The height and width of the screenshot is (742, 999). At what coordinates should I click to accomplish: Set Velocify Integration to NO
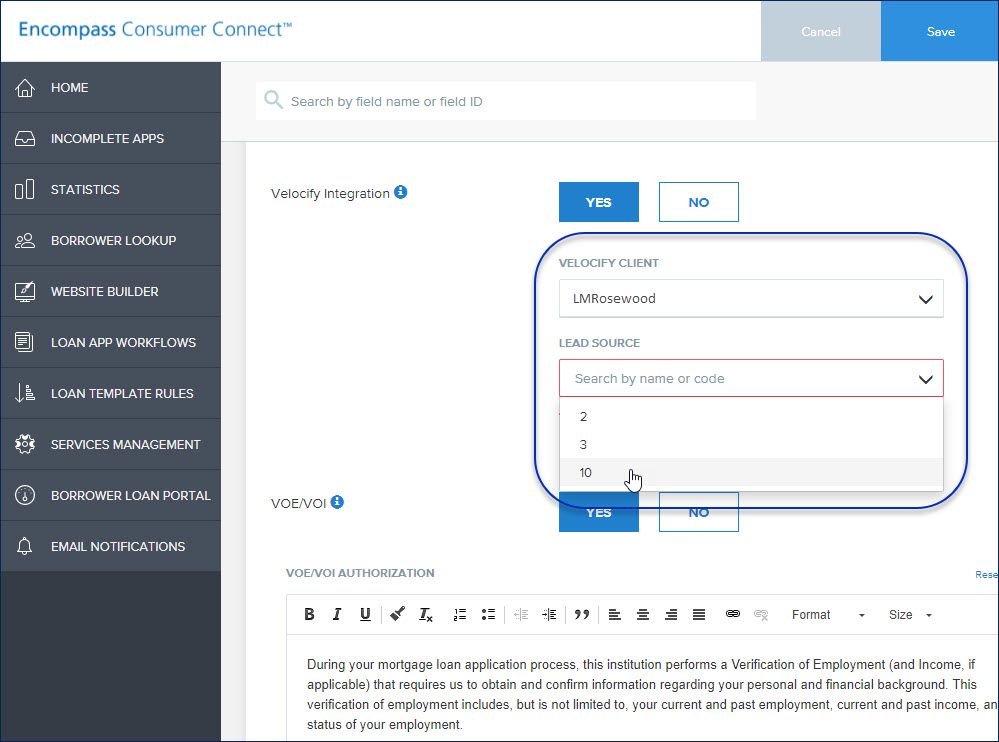(698, 202)
